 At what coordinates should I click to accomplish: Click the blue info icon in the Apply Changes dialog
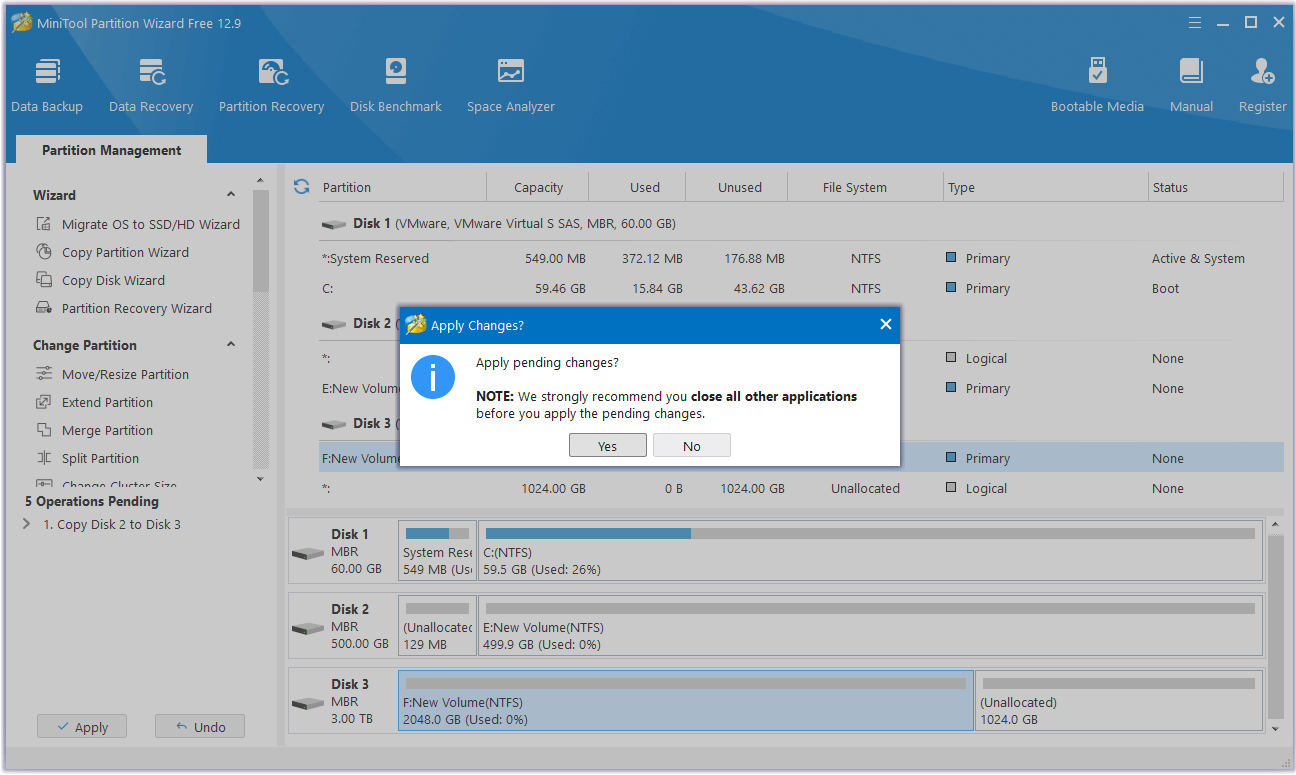(433, 377)
